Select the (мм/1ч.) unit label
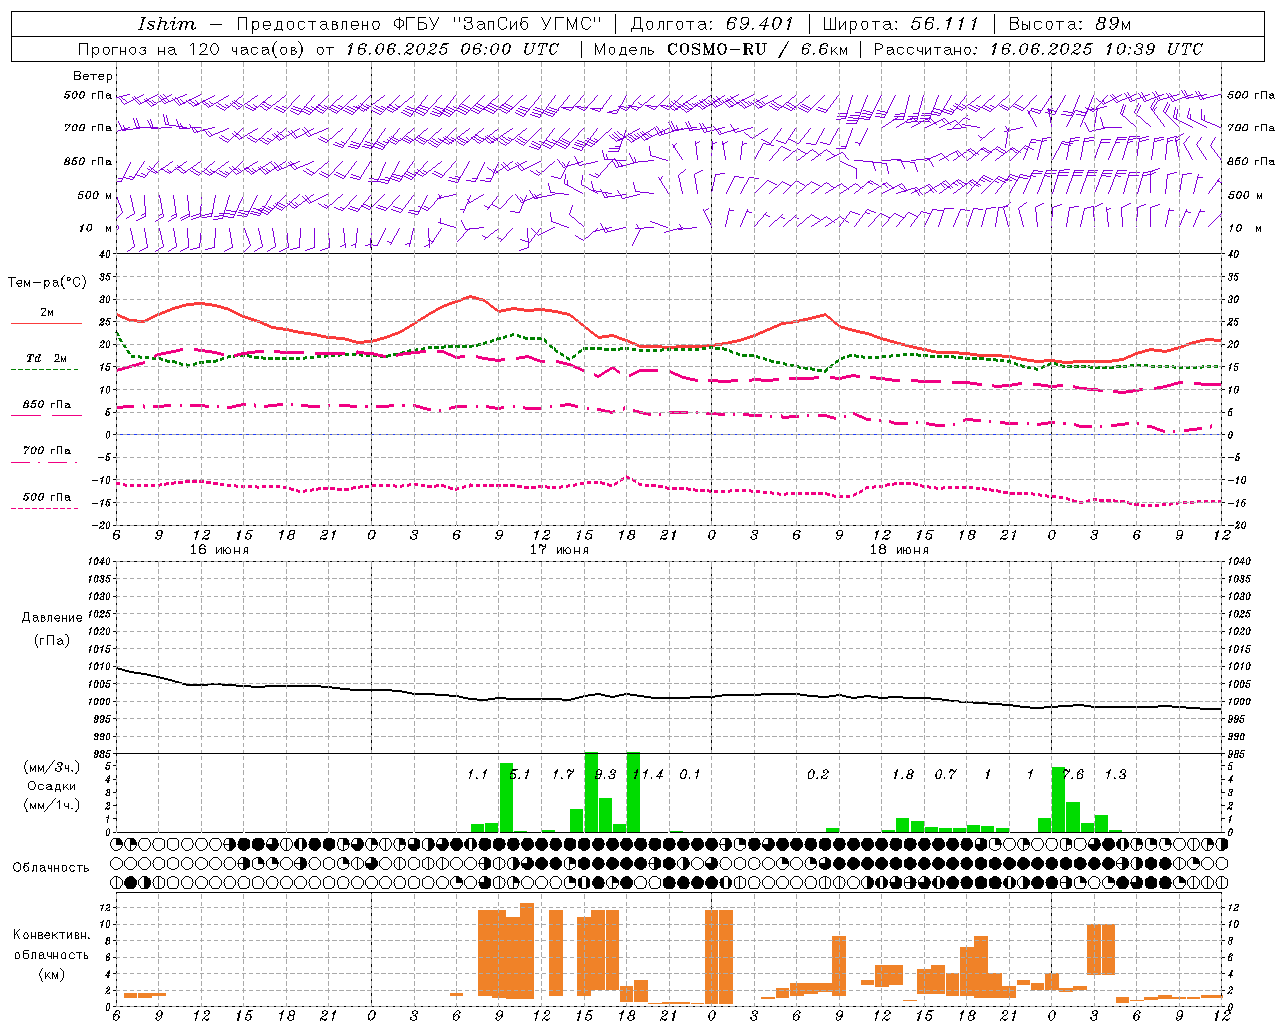The height and width of the screenshot is (1024, 1280). pyautogui.click(x=52, y=805)
